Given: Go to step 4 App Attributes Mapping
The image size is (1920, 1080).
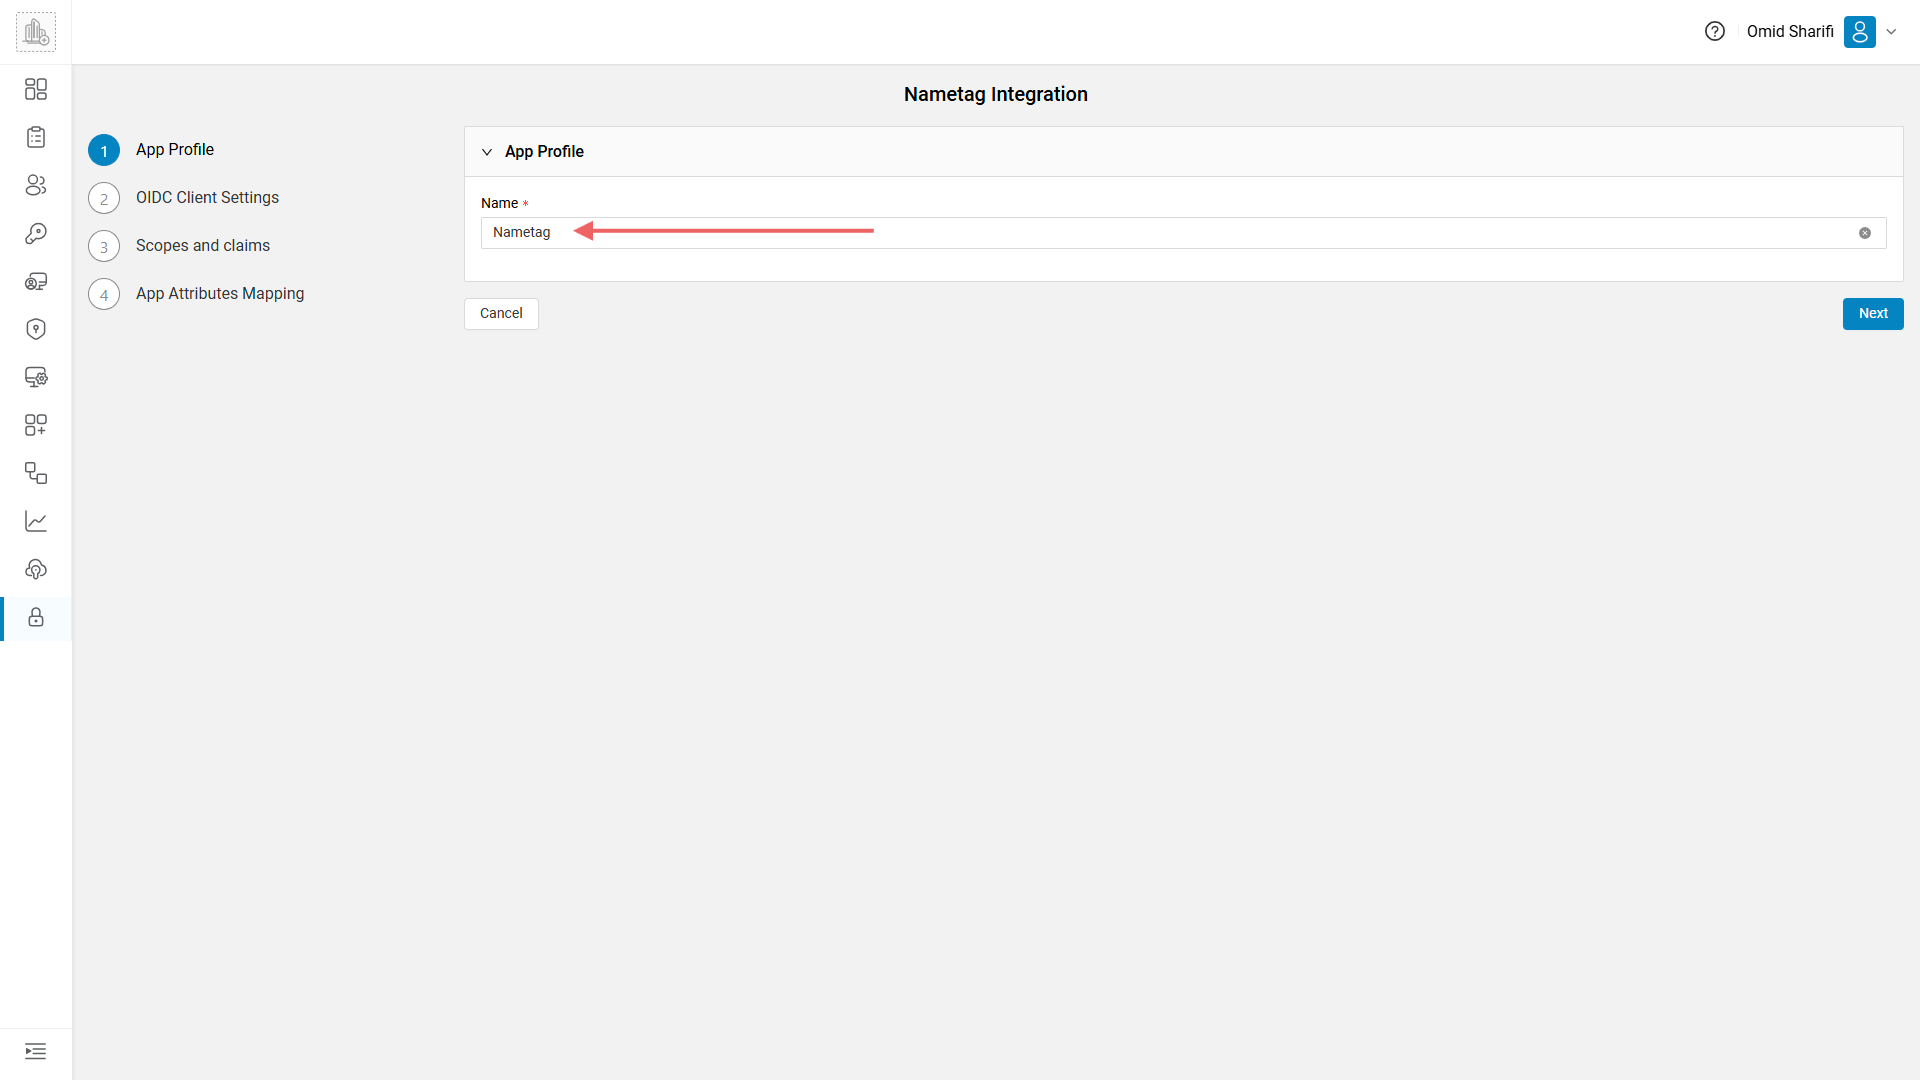Looking at the screenshot, I should 197,294.
